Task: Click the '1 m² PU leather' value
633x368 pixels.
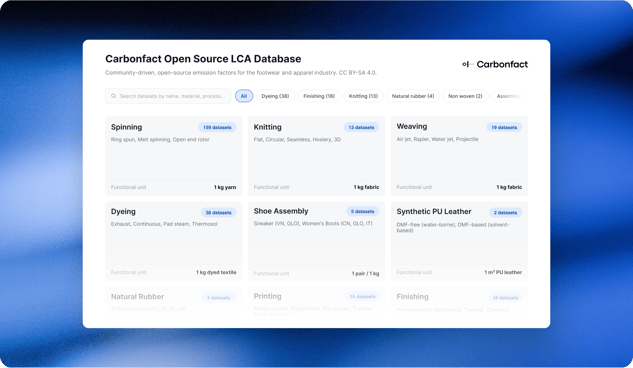Action: [x=503, y=272]
